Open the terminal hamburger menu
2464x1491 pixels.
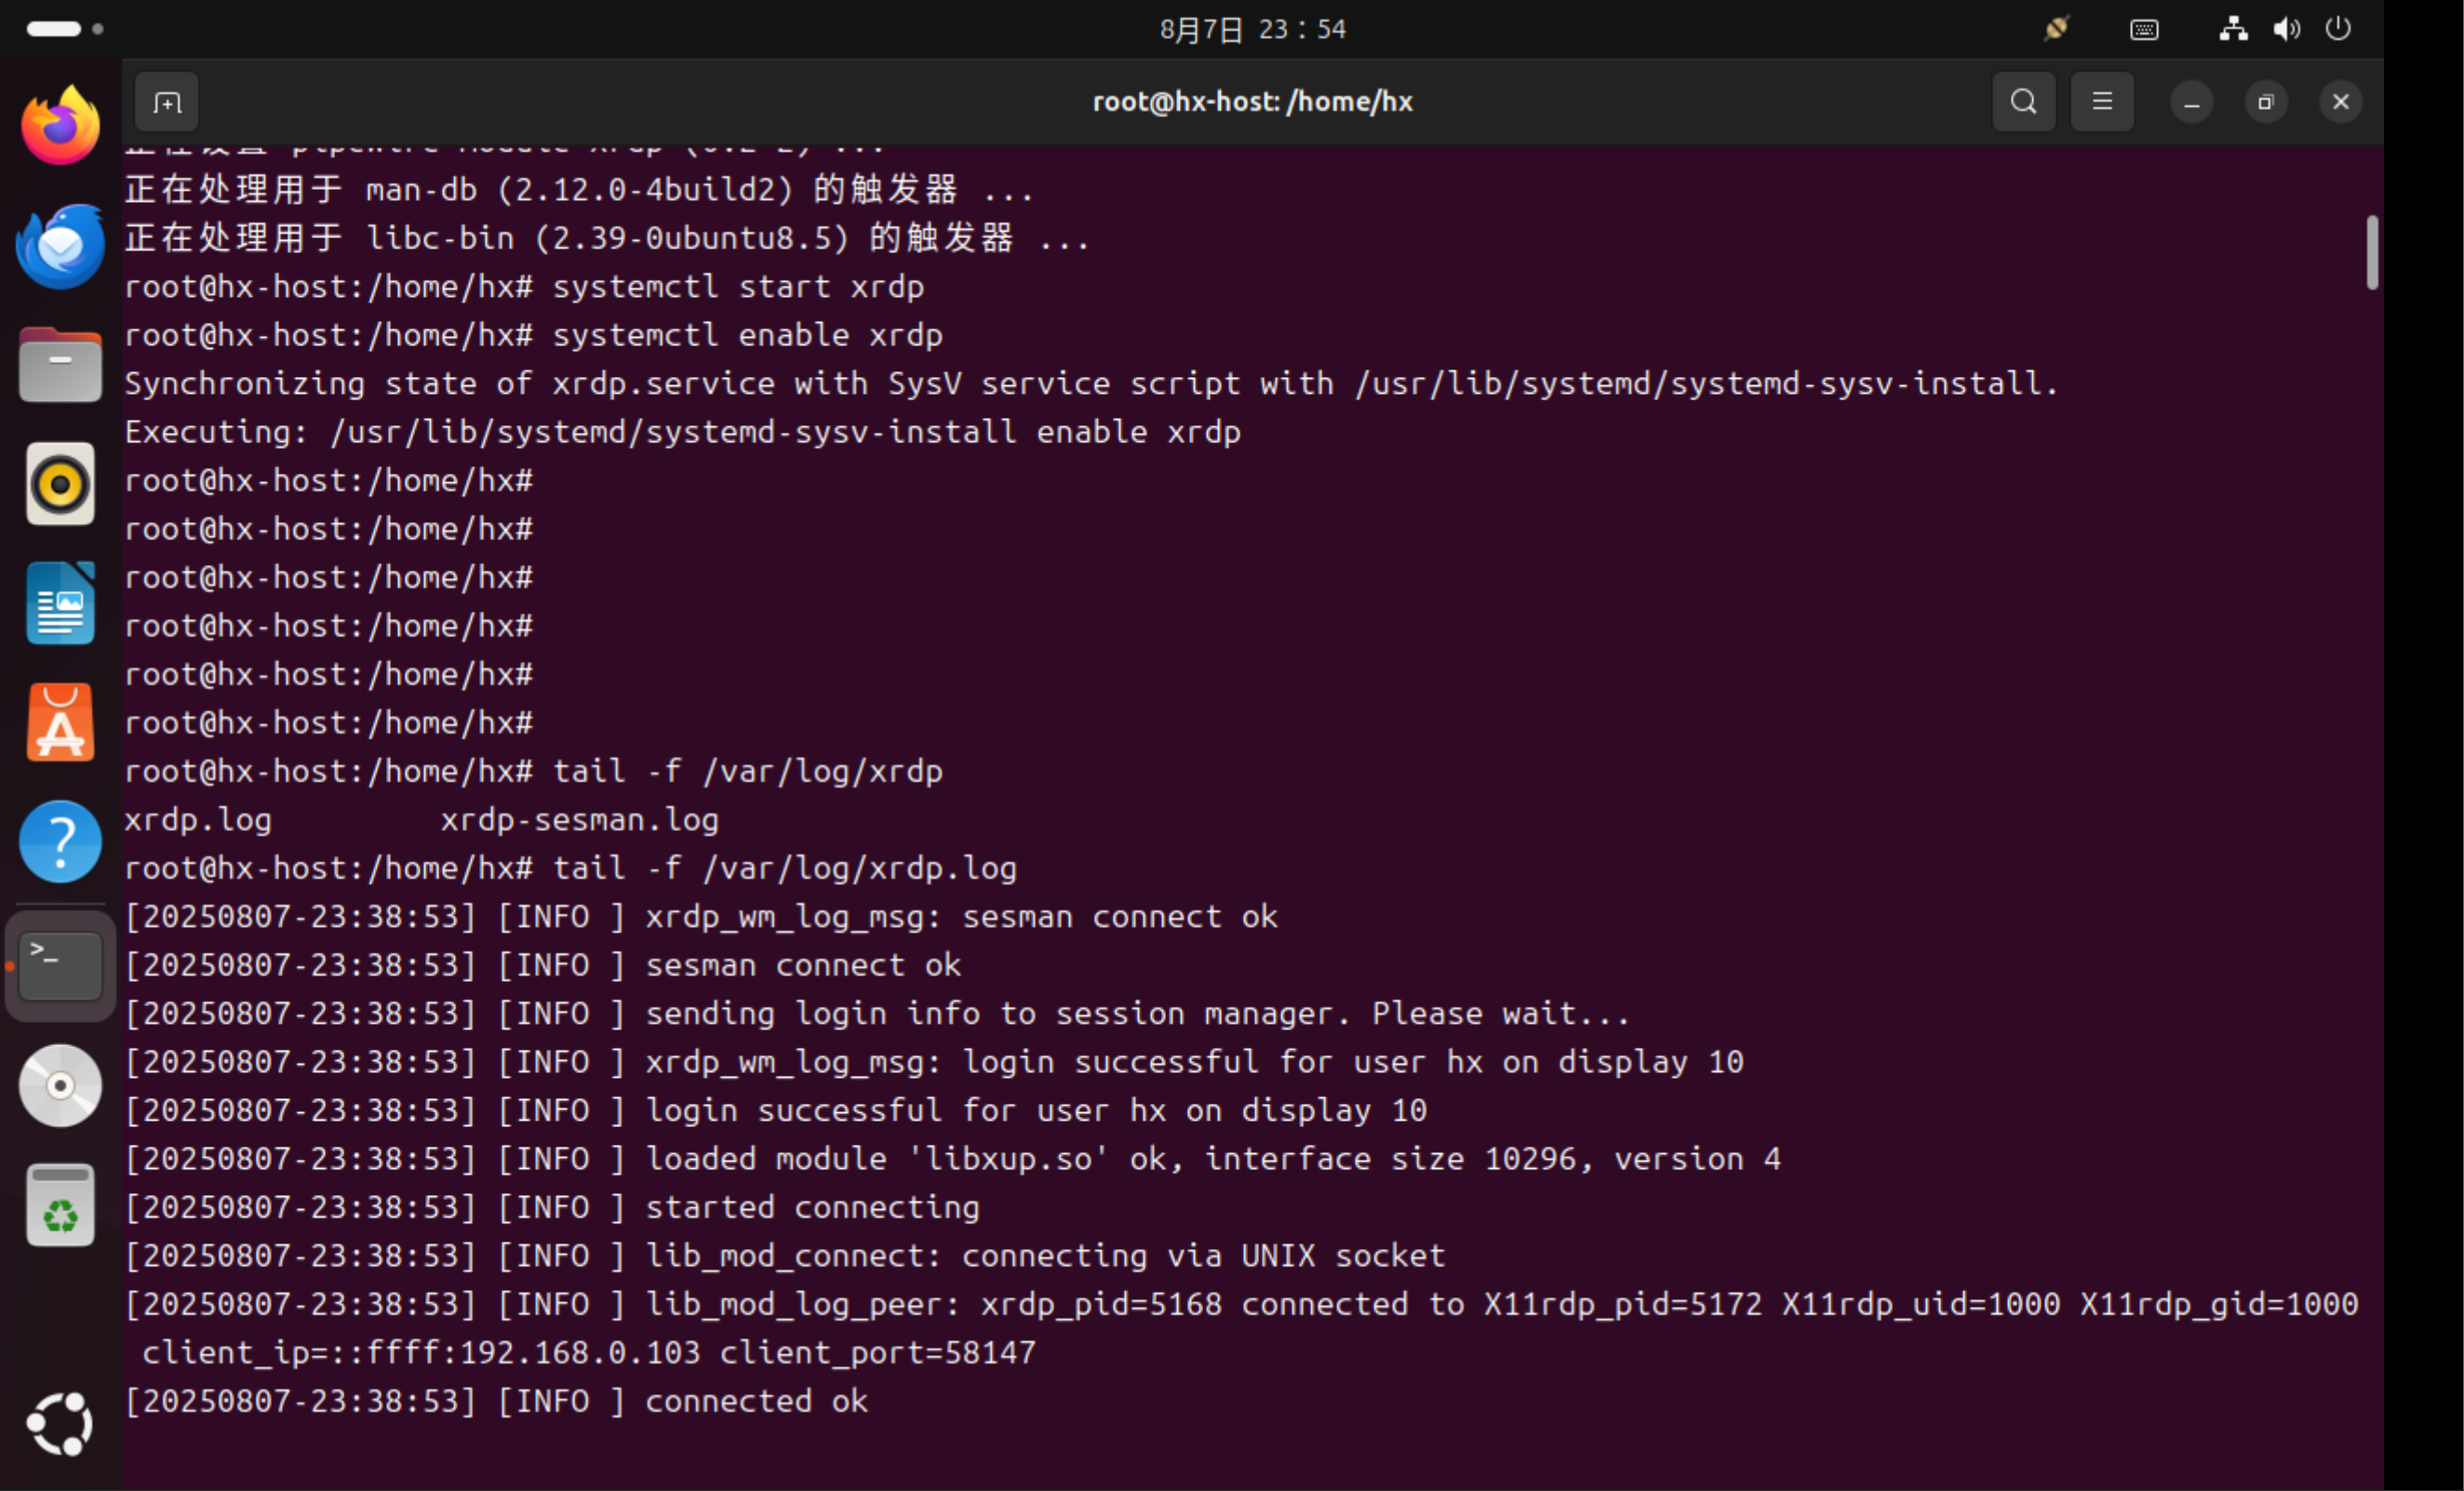click(2102, 102)
